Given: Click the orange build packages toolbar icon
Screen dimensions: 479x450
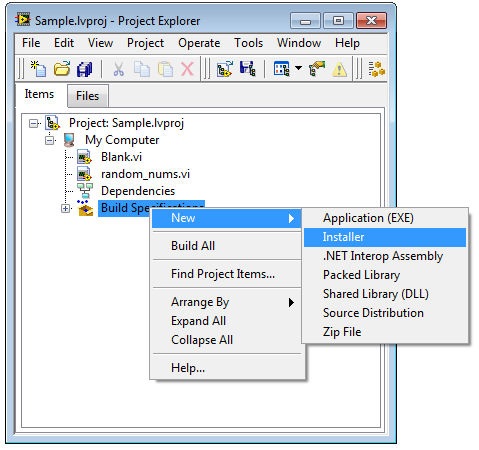Looking at the screenshot, I should click(377, 69).
